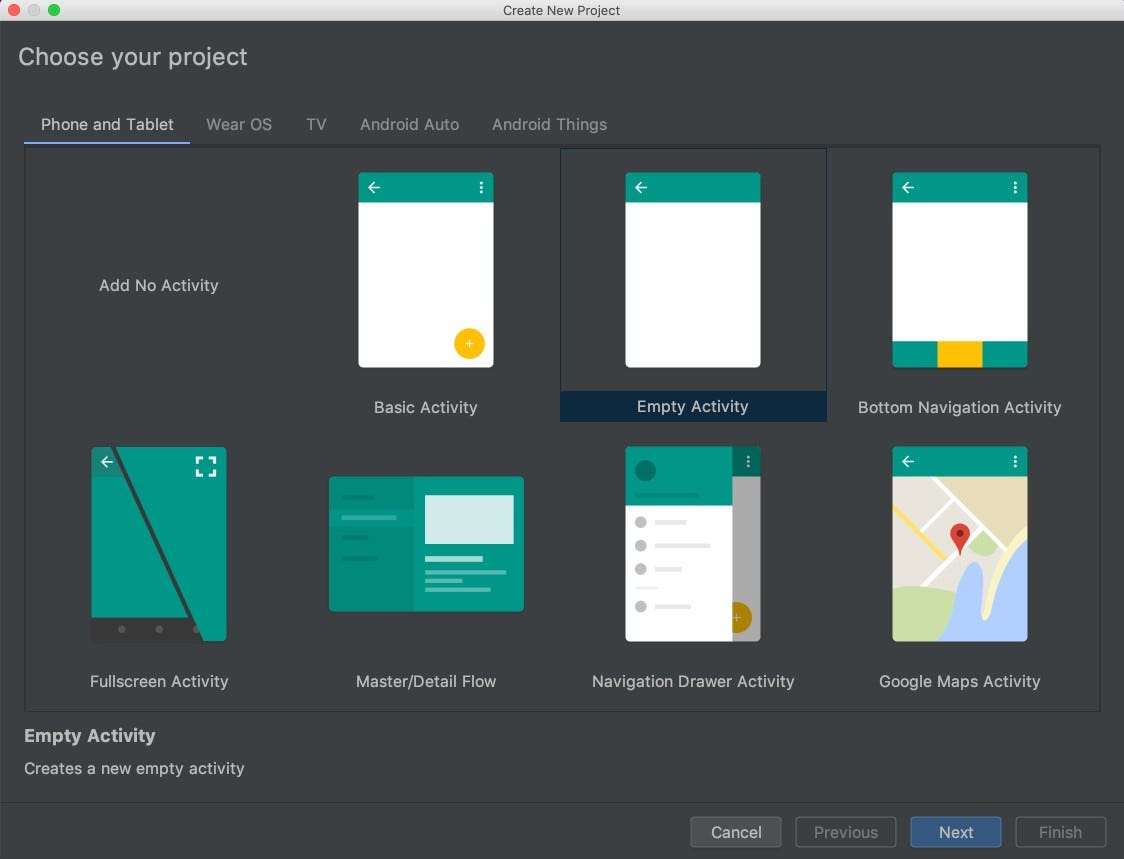
Task: Click the Master/Detail Flow label
Action: pyautogui.click(x=426, y=681)
